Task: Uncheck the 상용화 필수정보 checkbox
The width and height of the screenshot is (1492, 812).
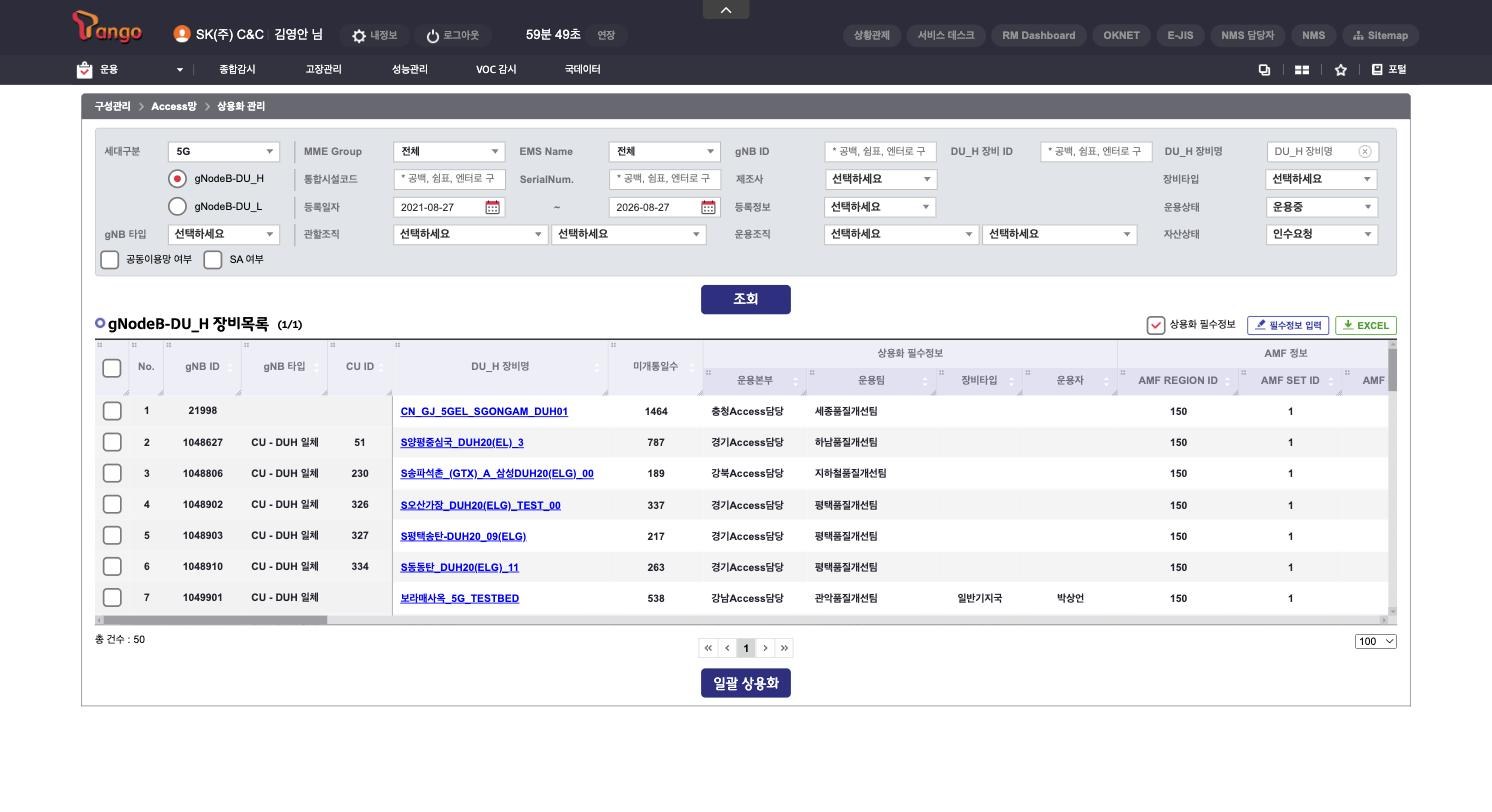Action: (1156, 325)
